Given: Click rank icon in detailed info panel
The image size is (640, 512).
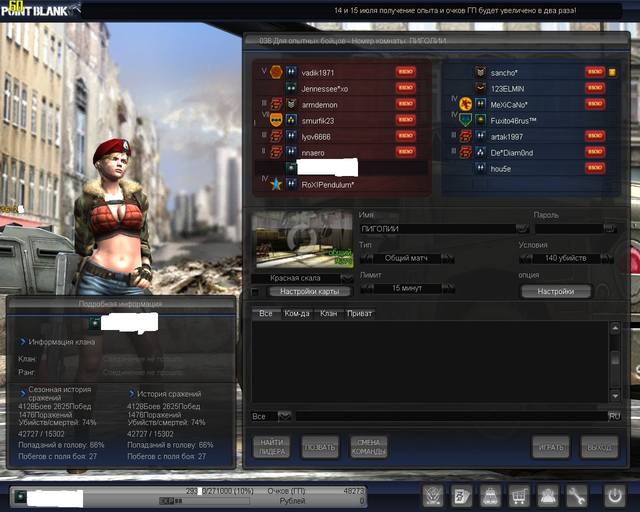Looking at the screenshot, I should (x=95, y=323).
